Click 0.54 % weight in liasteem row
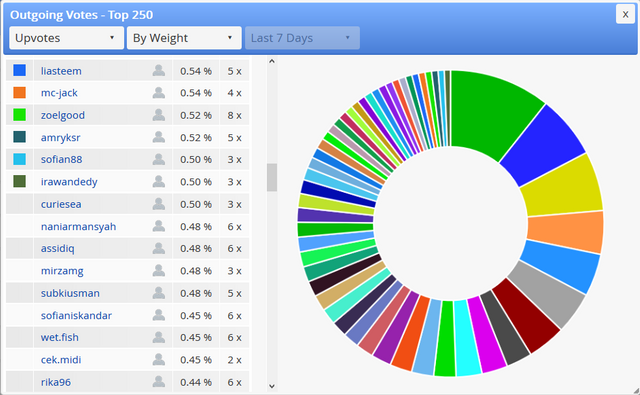The image size is (640, 395). (196, 71)
